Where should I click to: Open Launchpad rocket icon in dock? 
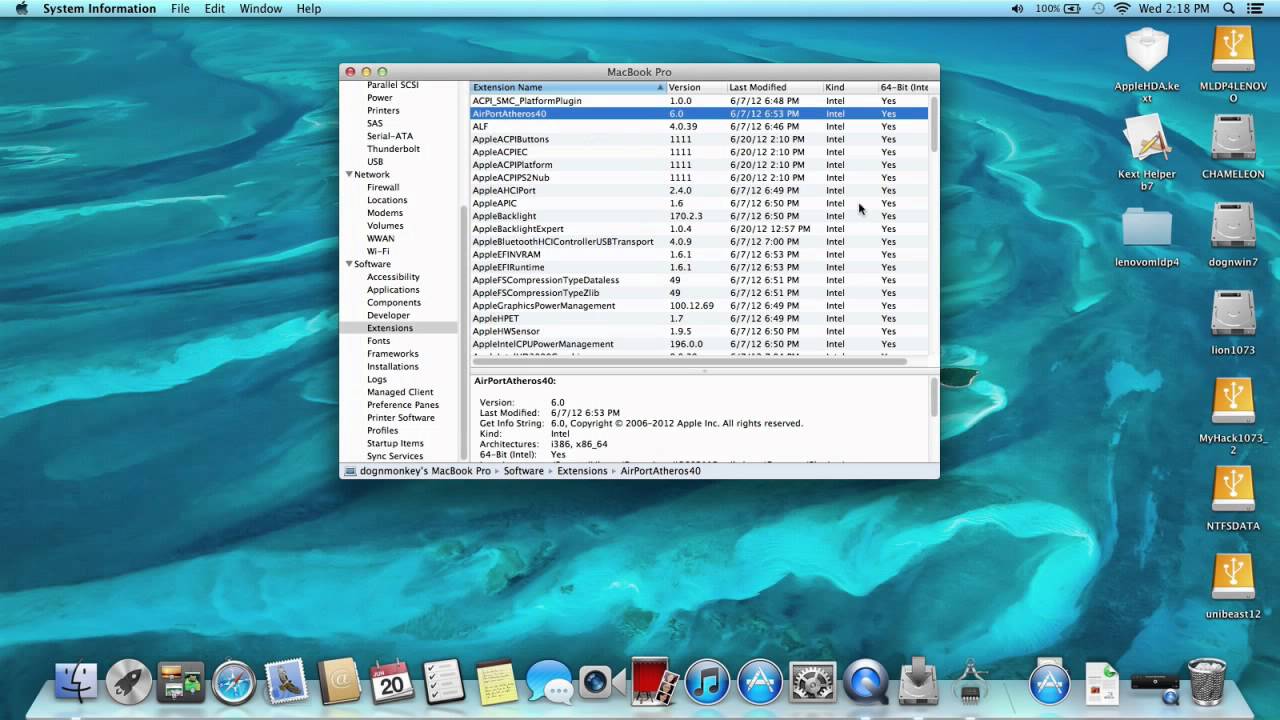[x=128, y=683]
